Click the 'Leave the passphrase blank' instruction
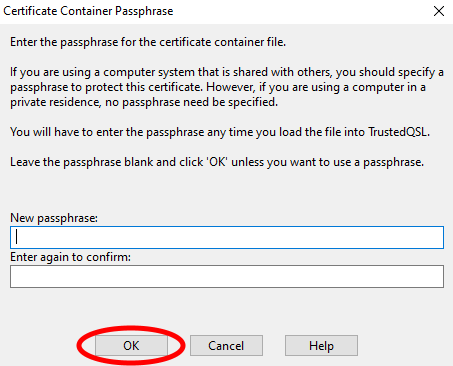453x366 pixels. coord(217,162)
